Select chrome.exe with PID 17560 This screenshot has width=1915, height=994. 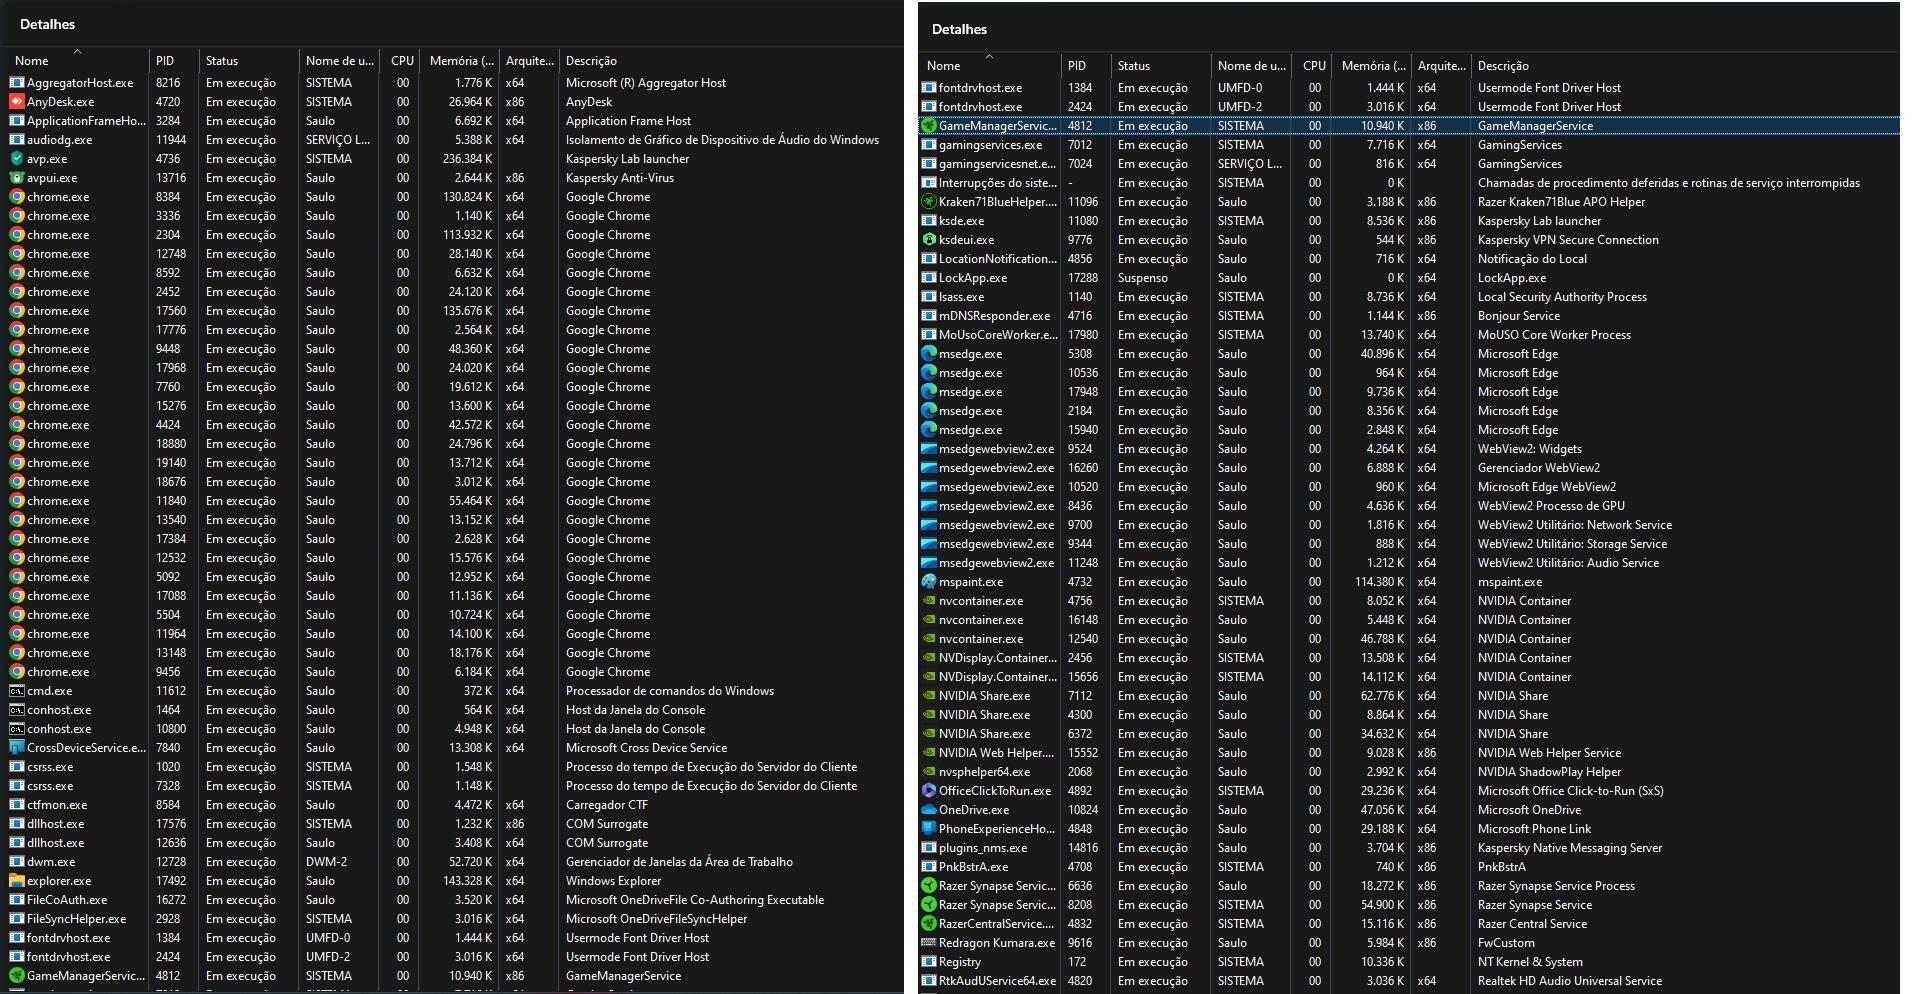pos(454,311)
